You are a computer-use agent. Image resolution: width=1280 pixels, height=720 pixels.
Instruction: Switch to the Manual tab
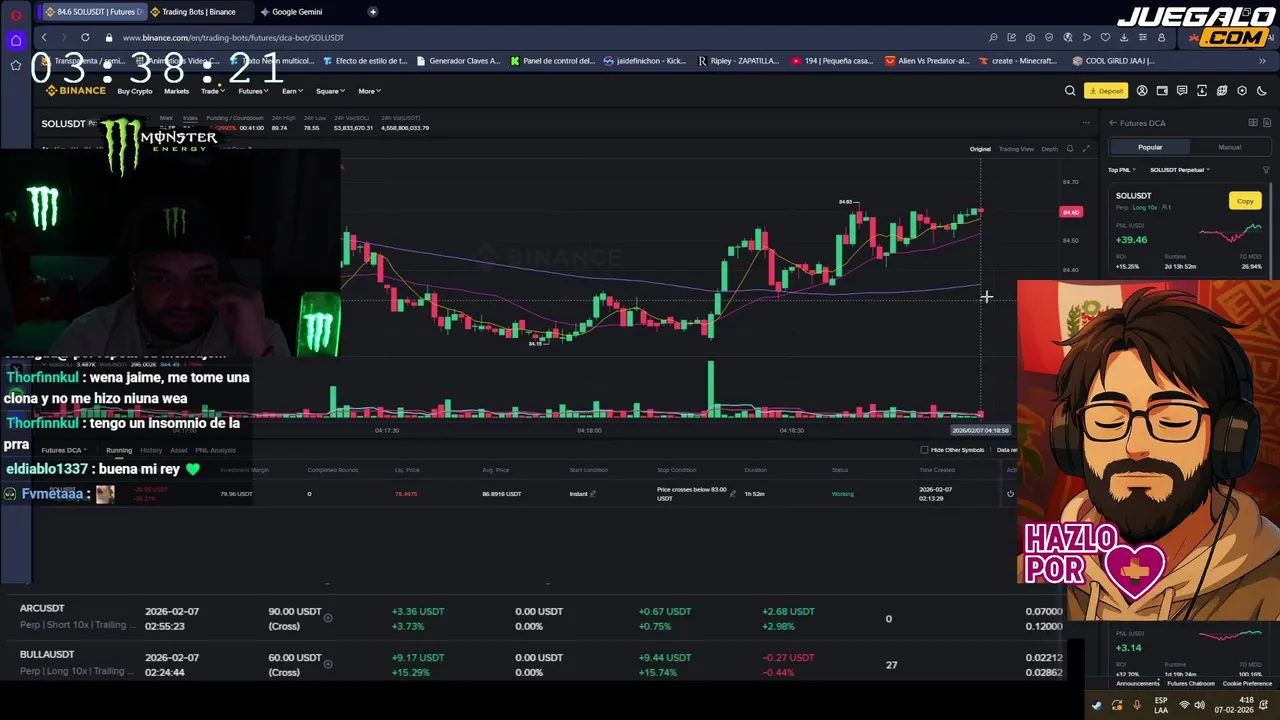click(x=1229, y=147)
